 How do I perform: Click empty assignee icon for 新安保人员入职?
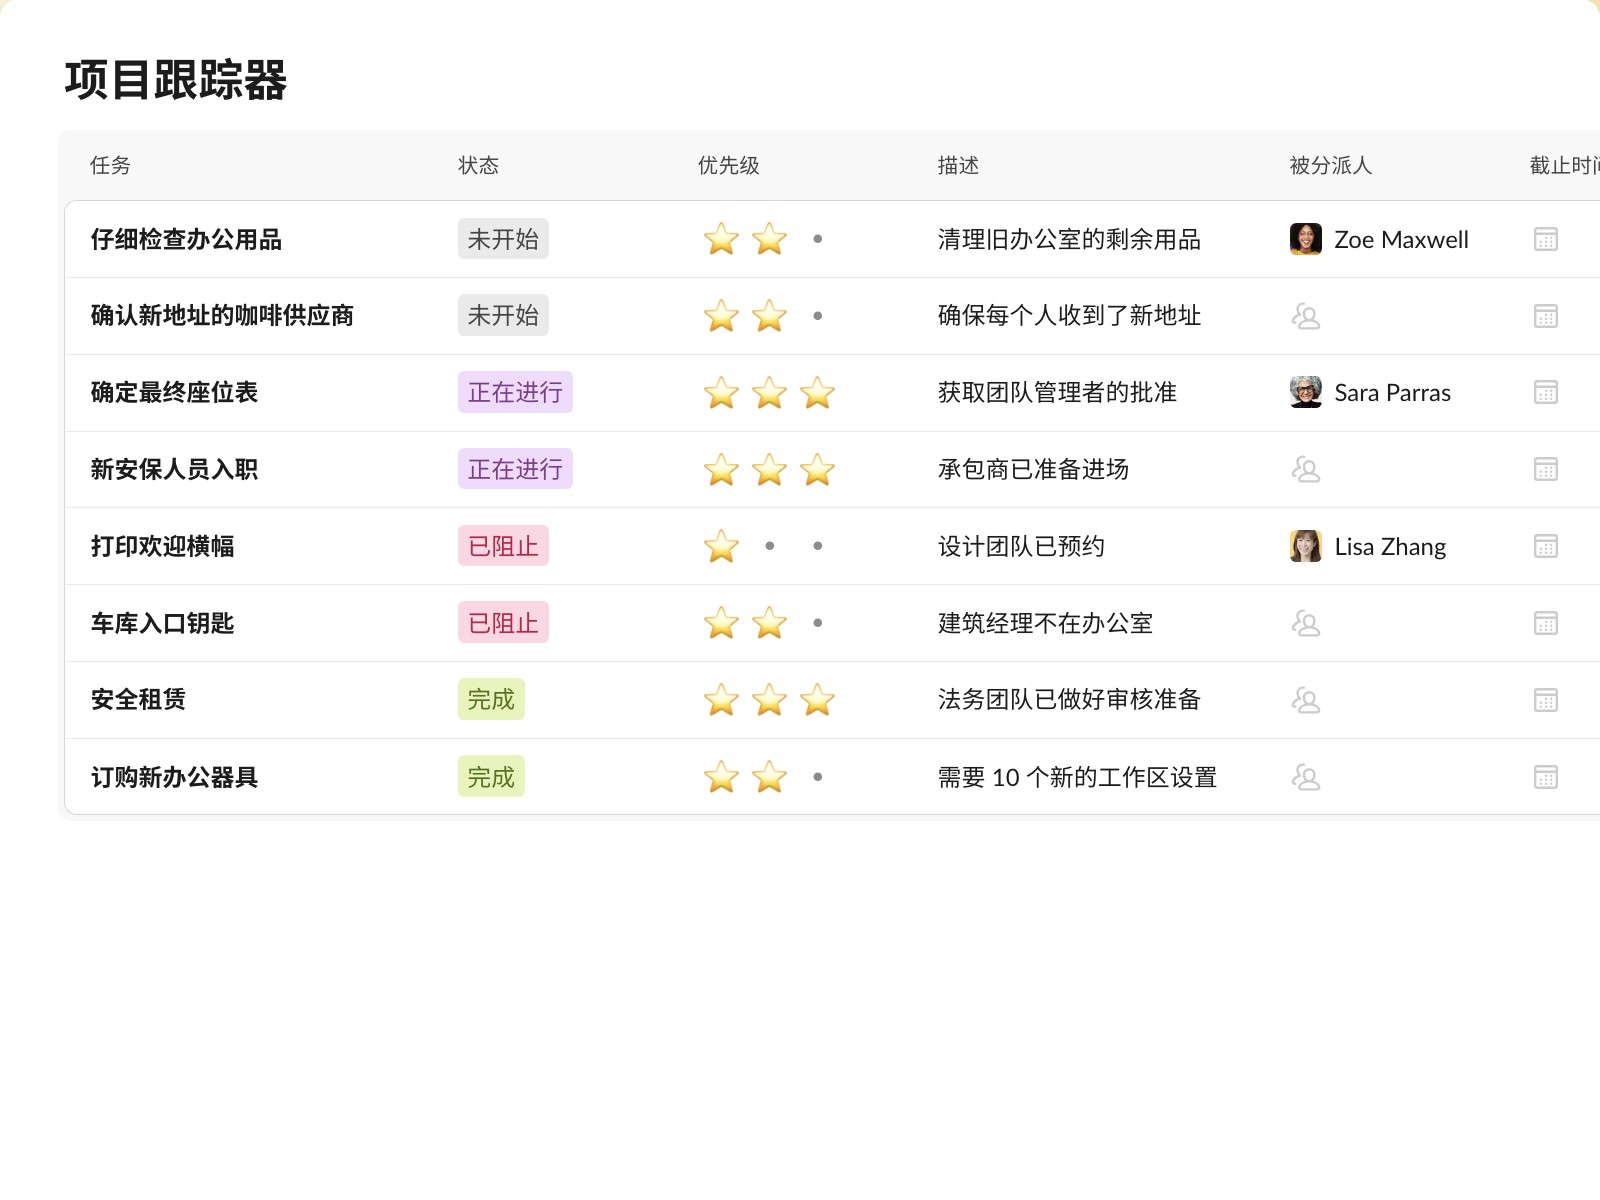tap(1305, 469)
